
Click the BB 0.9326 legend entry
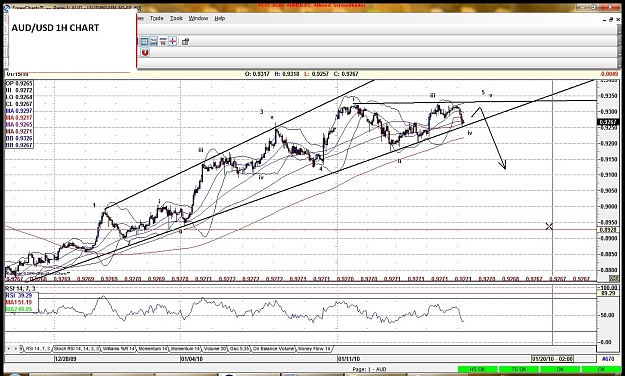[x=19, y=138]
